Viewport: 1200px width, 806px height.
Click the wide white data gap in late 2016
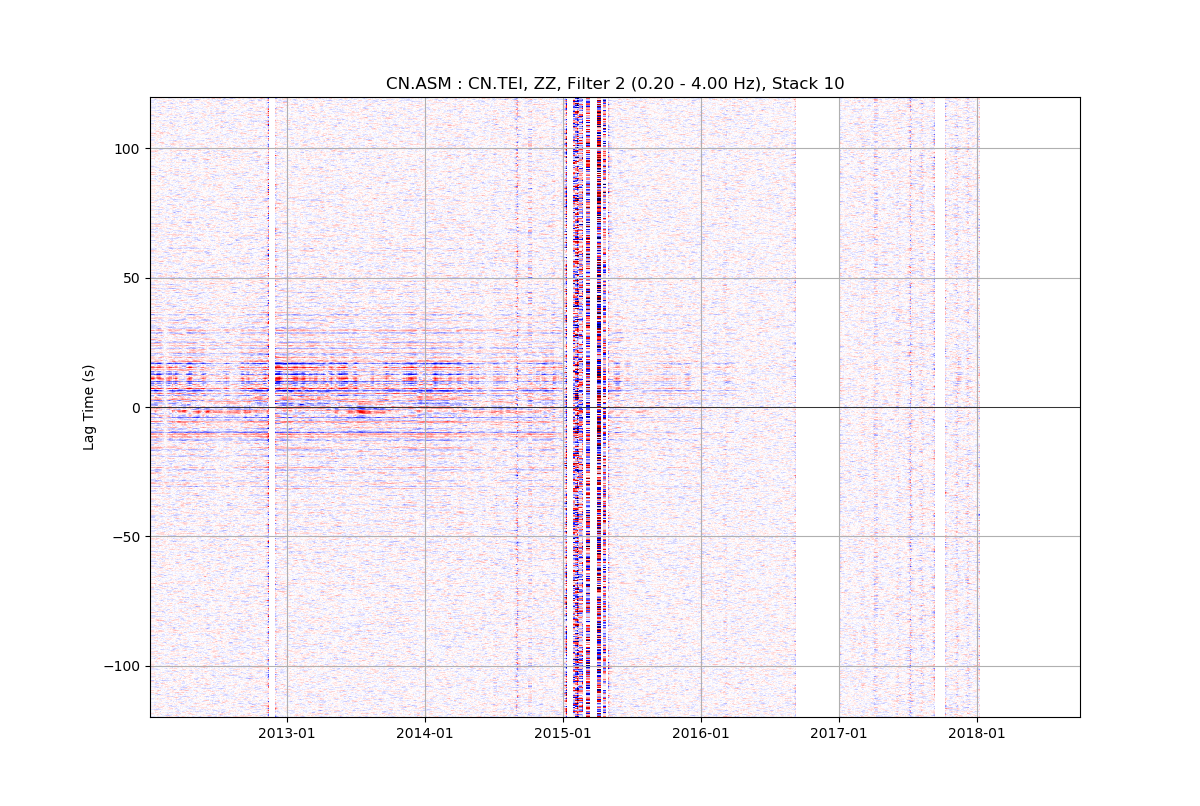[x=817, y=400]
